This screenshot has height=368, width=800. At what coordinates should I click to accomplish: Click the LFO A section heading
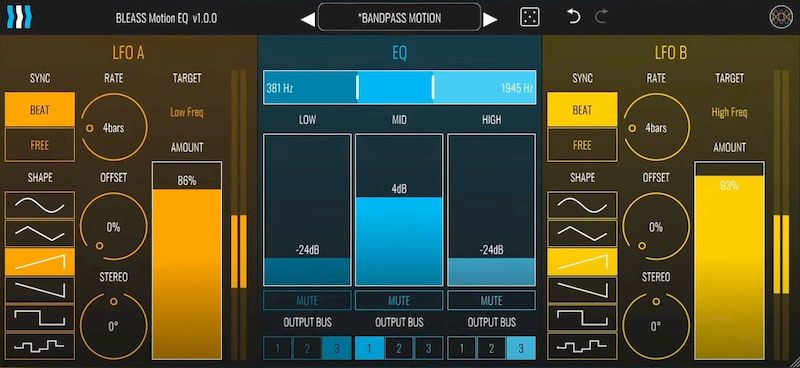pyautogui.click(x=128, y=53)
